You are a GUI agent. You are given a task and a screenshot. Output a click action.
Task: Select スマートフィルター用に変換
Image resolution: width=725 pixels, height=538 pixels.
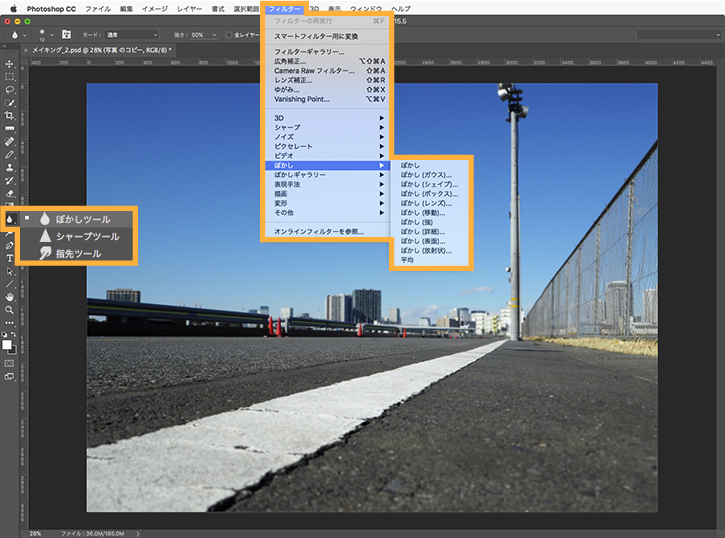tap(329, 36)
